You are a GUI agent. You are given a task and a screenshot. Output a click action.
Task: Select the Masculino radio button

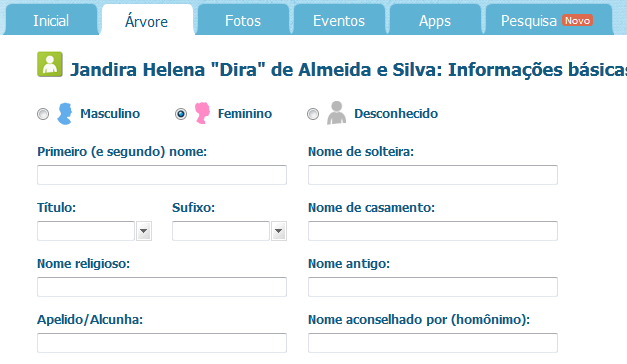[43, 114]
